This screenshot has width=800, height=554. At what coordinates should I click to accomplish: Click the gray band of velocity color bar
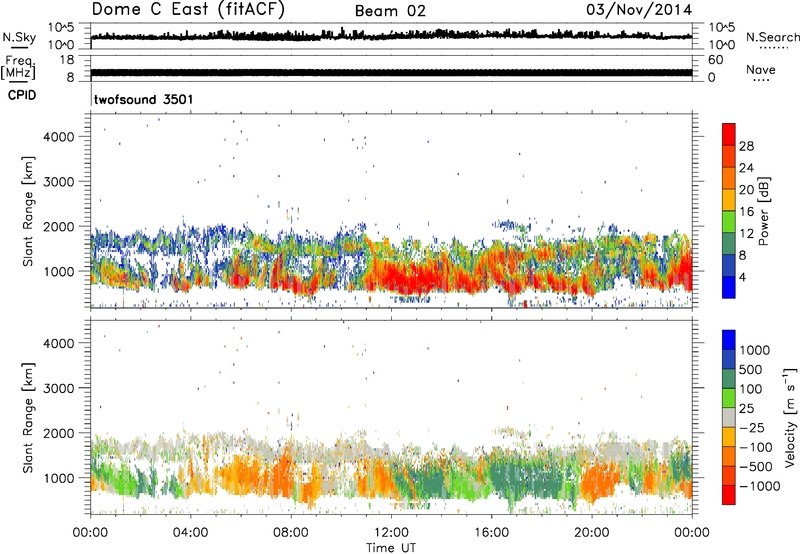tap(729, 418)
